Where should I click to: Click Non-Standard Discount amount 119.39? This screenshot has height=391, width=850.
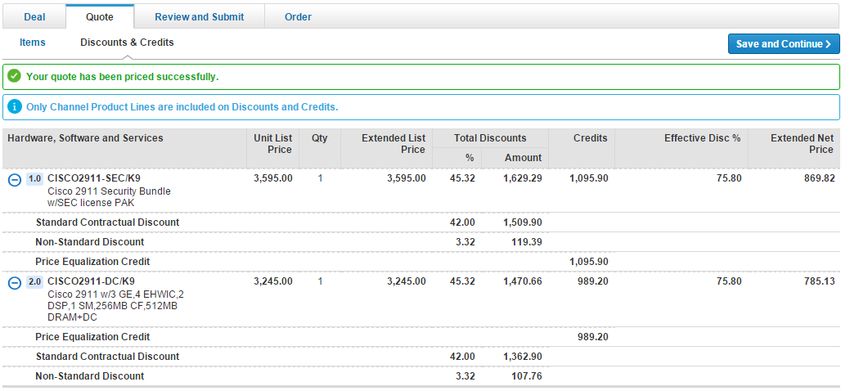(x=526, y=242)
